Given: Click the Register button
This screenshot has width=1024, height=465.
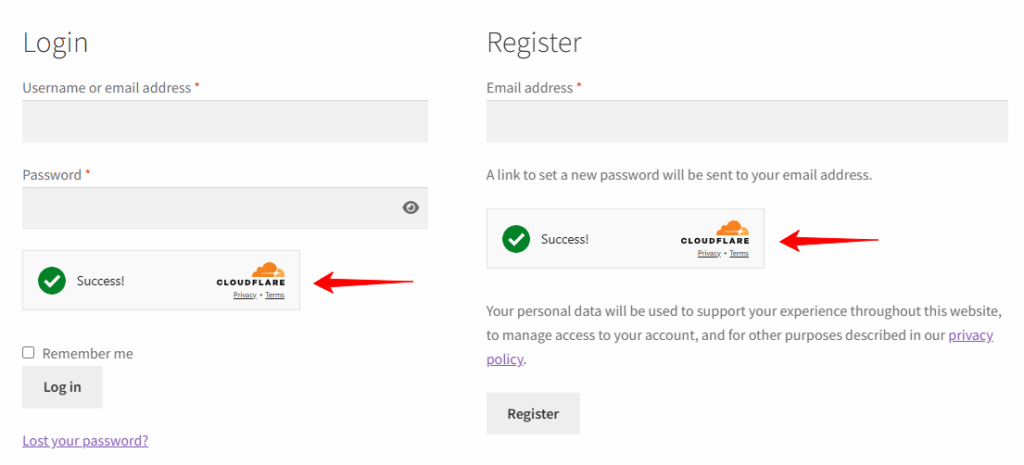Looking at the screenshot, I should (533, 413).
